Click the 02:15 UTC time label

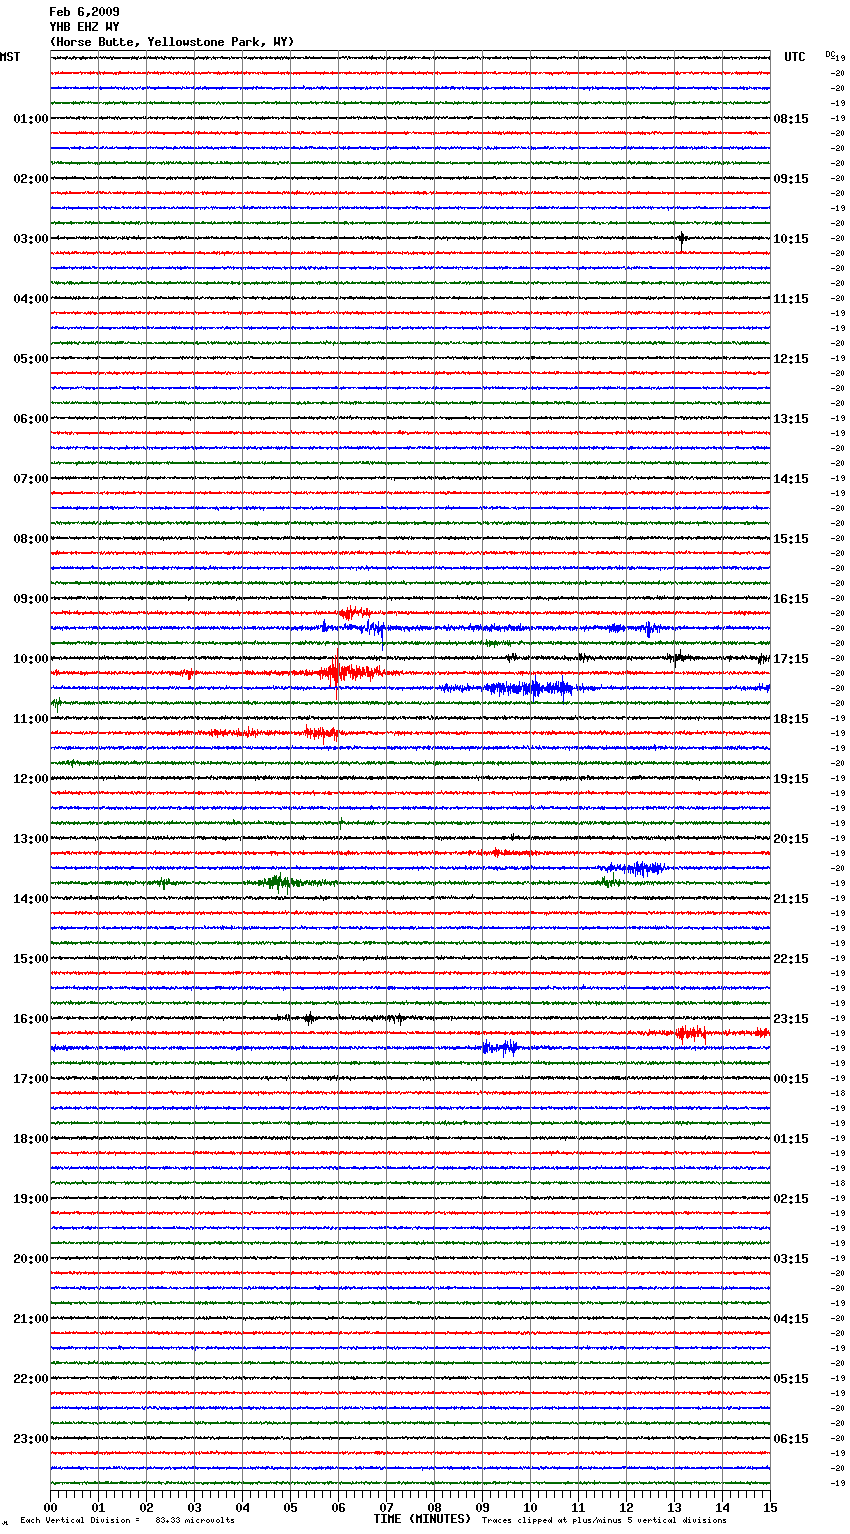tap(791, 1199)
